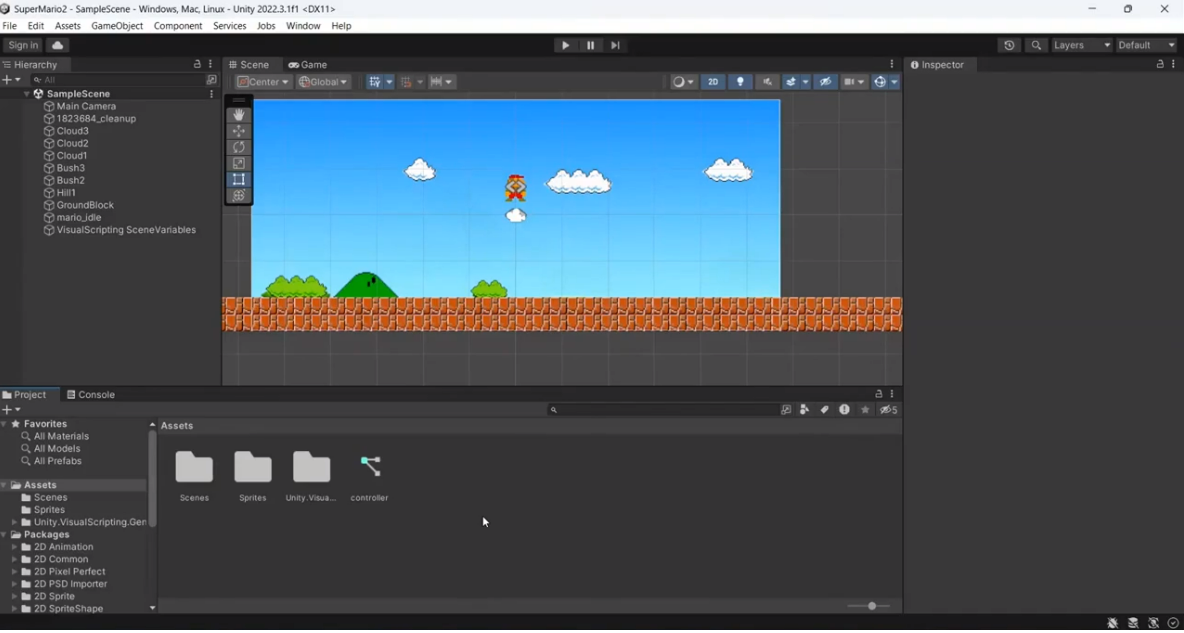Lock the Project panel
The height and width of the screenshot is (633, 1184).
click(x=879, y=394)
